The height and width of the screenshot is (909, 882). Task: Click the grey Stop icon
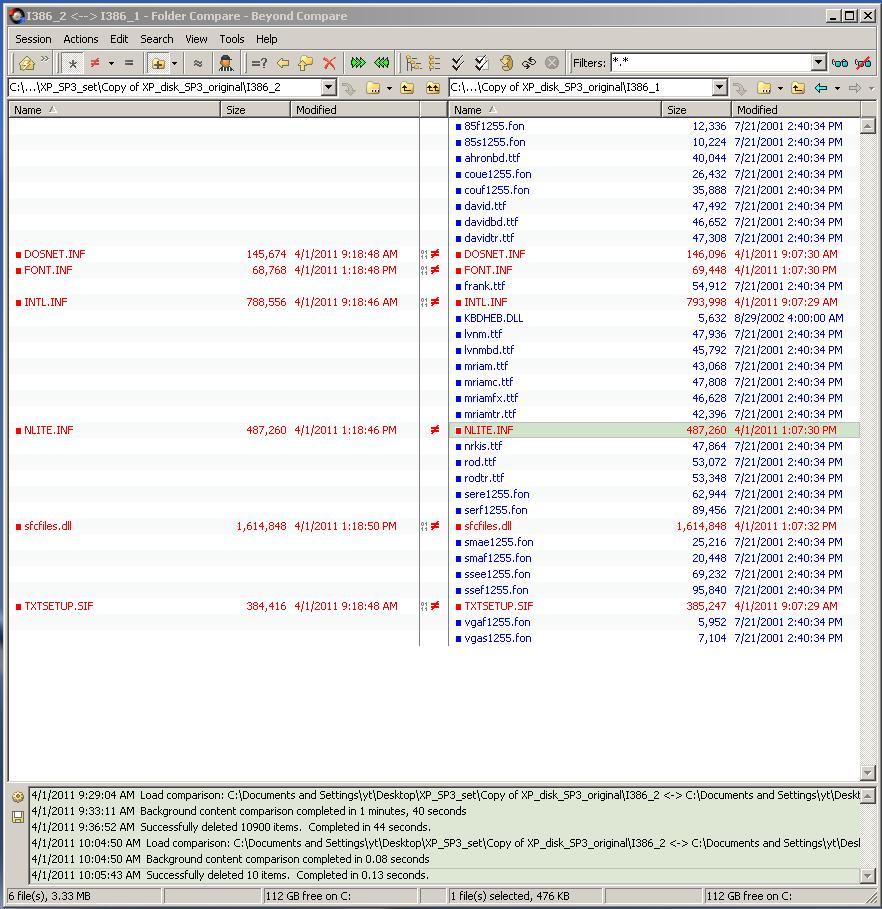552,63
